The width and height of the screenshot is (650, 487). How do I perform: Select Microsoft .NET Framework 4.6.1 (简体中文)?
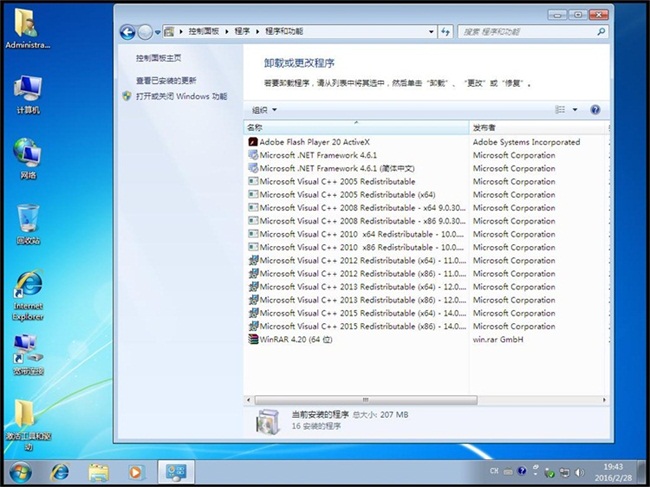337,168
